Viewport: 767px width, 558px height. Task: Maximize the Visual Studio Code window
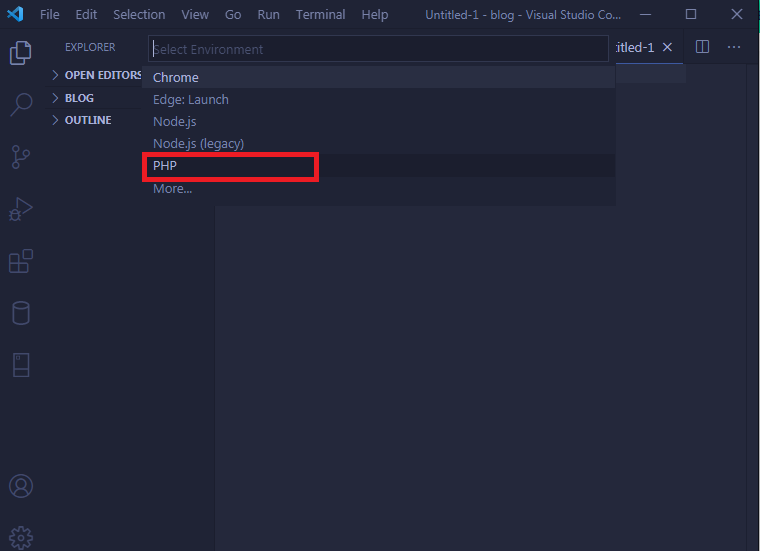tap(691, 15)
